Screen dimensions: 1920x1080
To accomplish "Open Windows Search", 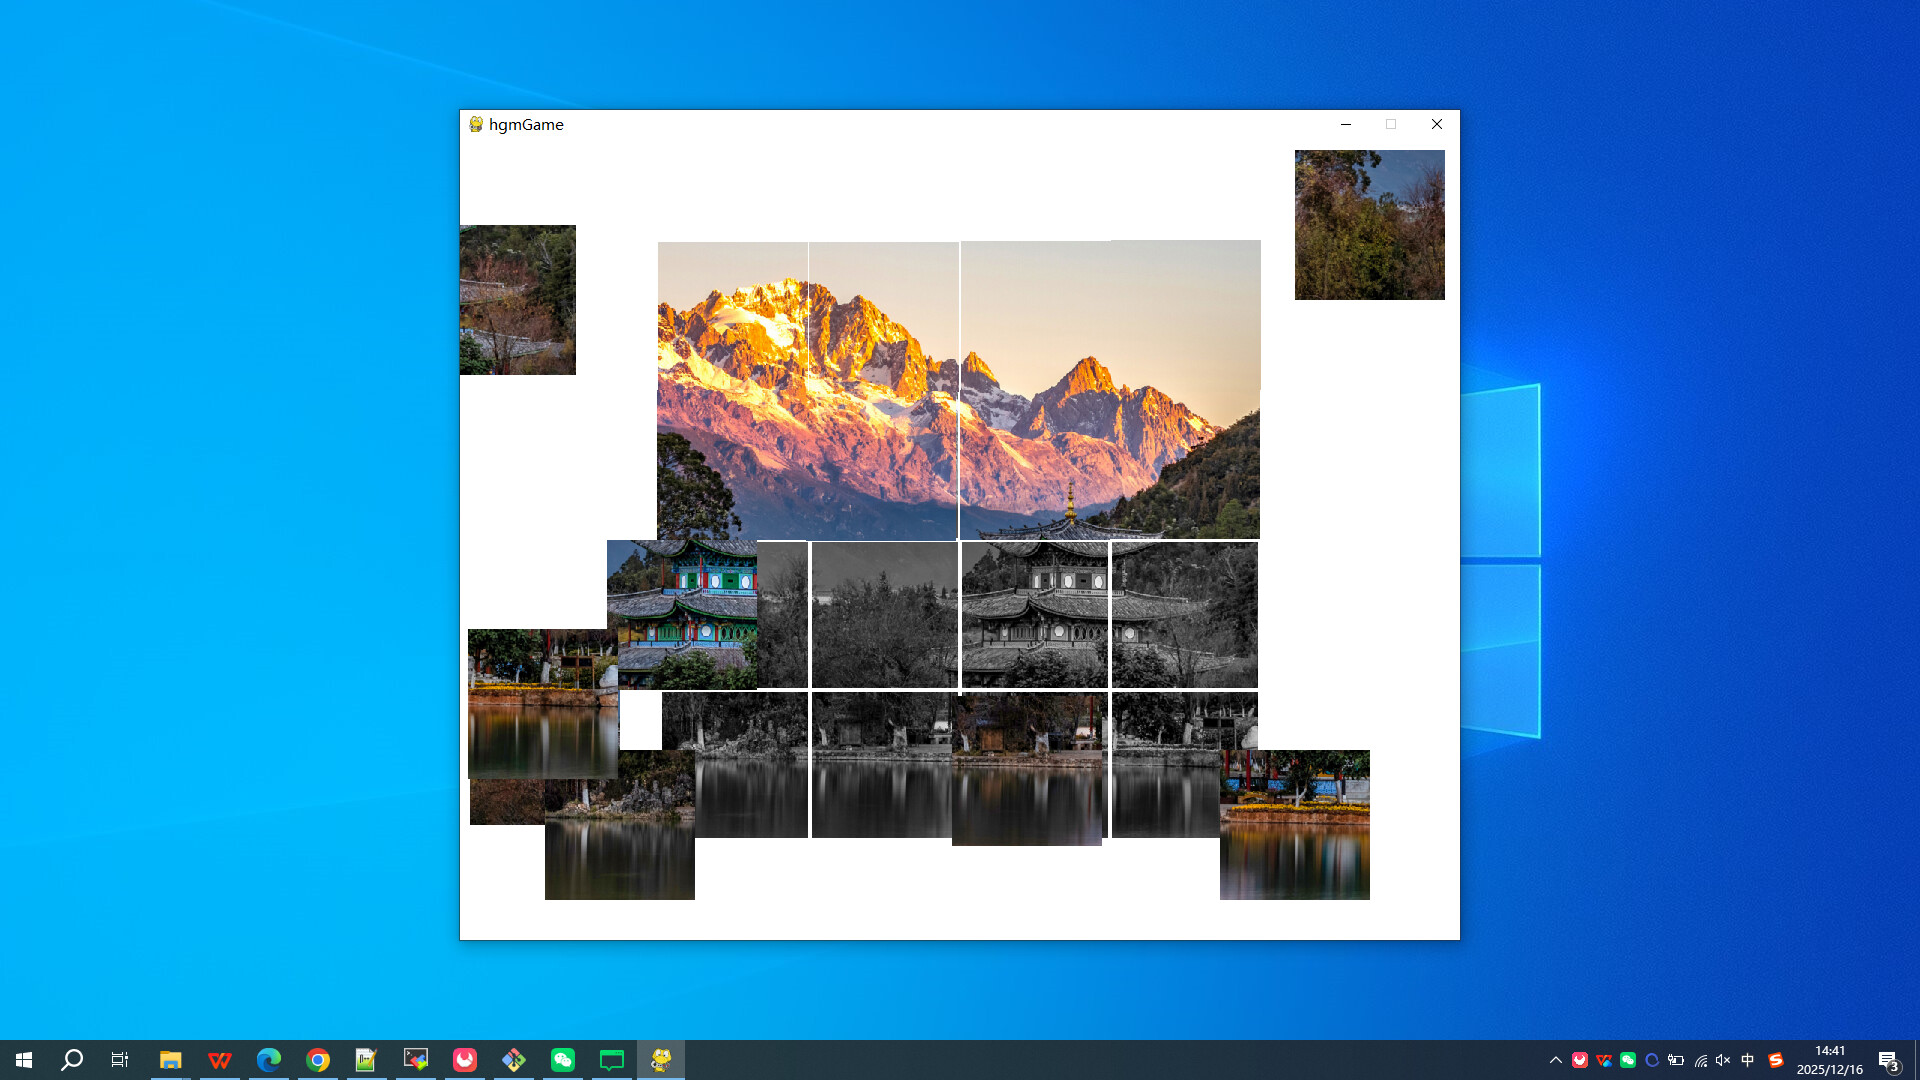I will coord(70,1059).
